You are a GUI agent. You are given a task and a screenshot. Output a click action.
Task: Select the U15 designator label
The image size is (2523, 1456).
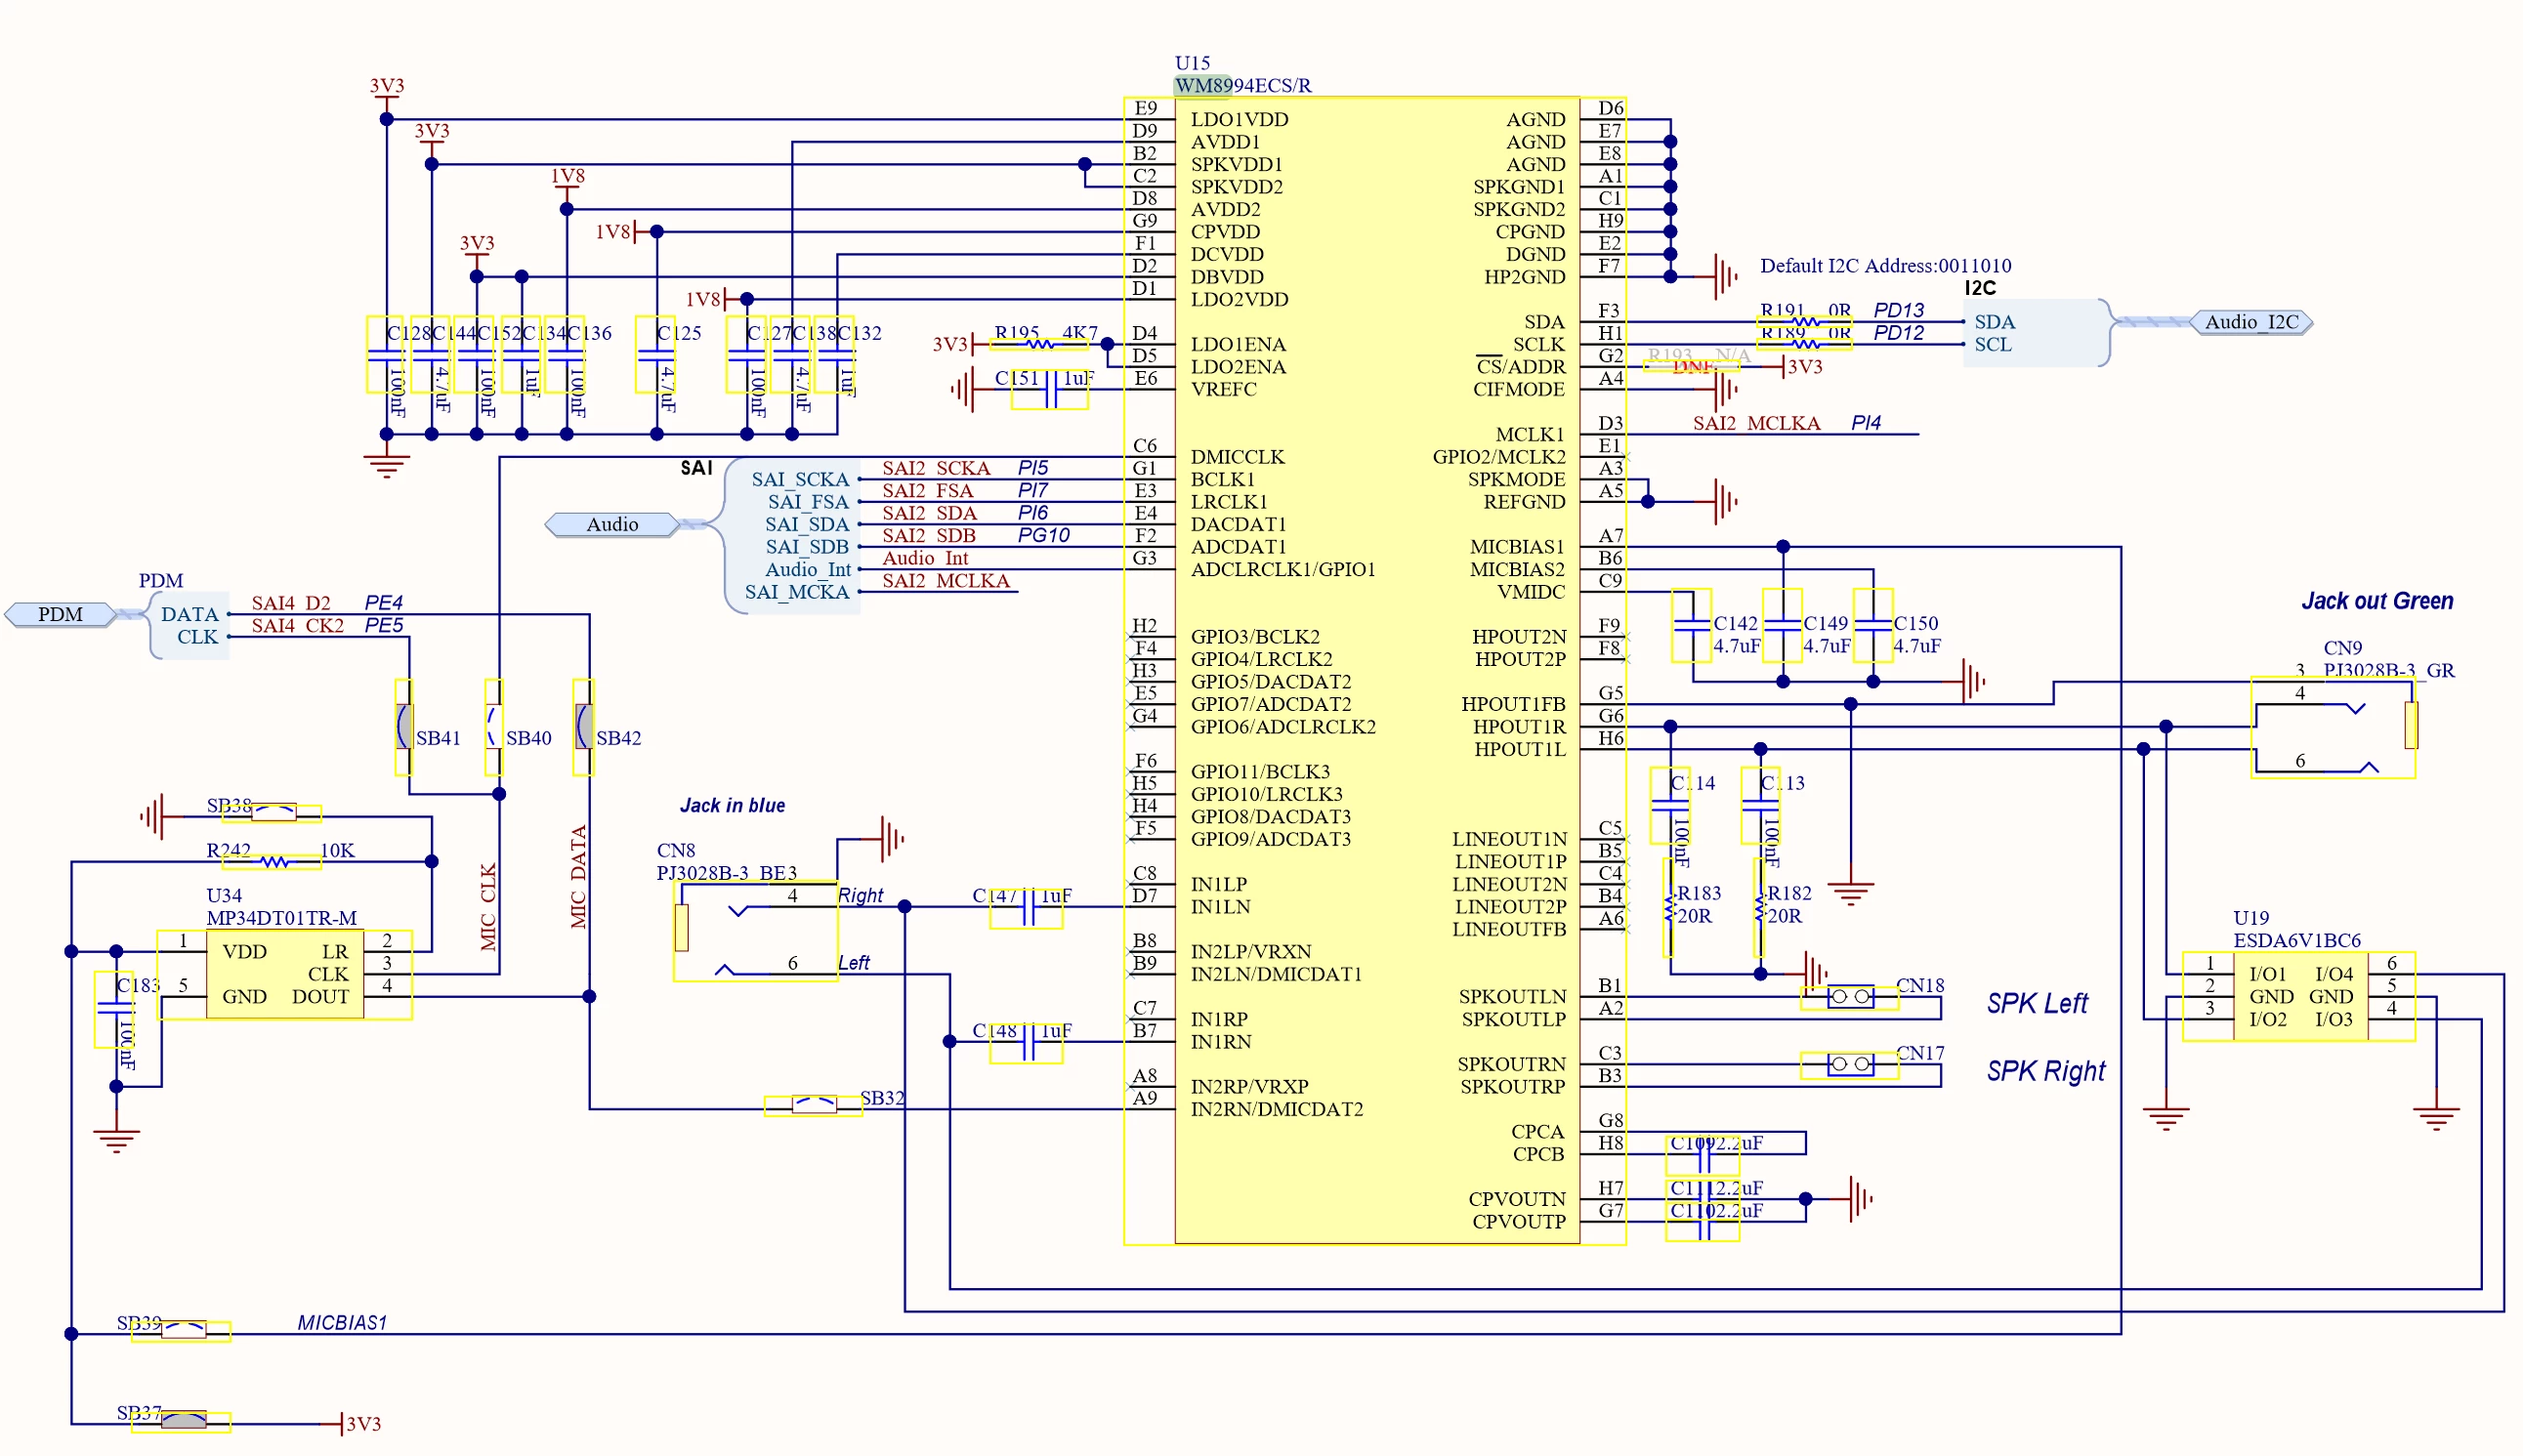(x=1192, y=63)
